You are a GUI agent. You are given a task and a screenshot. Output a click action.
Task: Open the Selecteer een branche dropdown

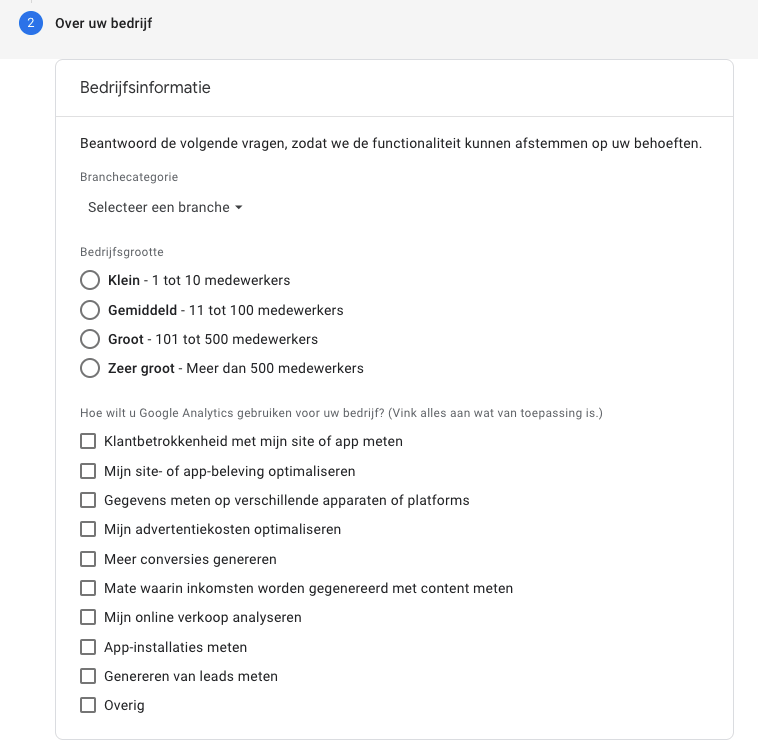(x=165, y=208)
